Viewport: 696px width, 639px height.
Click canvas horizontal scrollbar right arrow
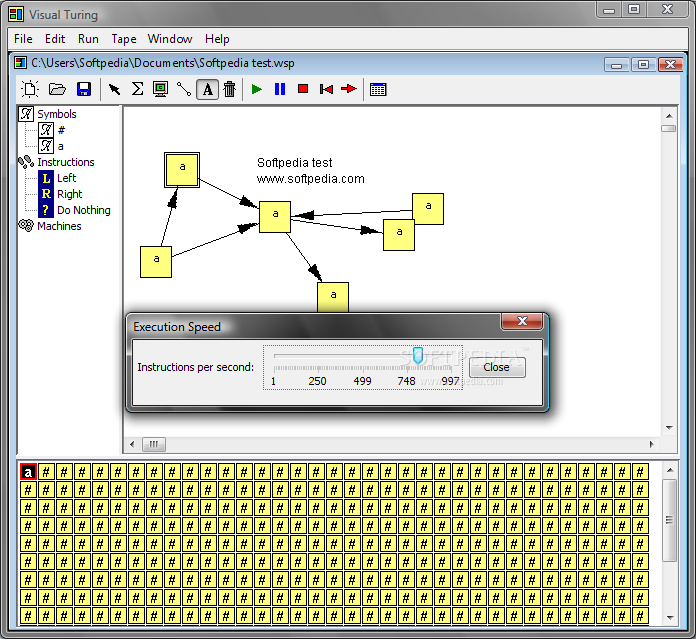pyautogui.click(x=651, y=444)
